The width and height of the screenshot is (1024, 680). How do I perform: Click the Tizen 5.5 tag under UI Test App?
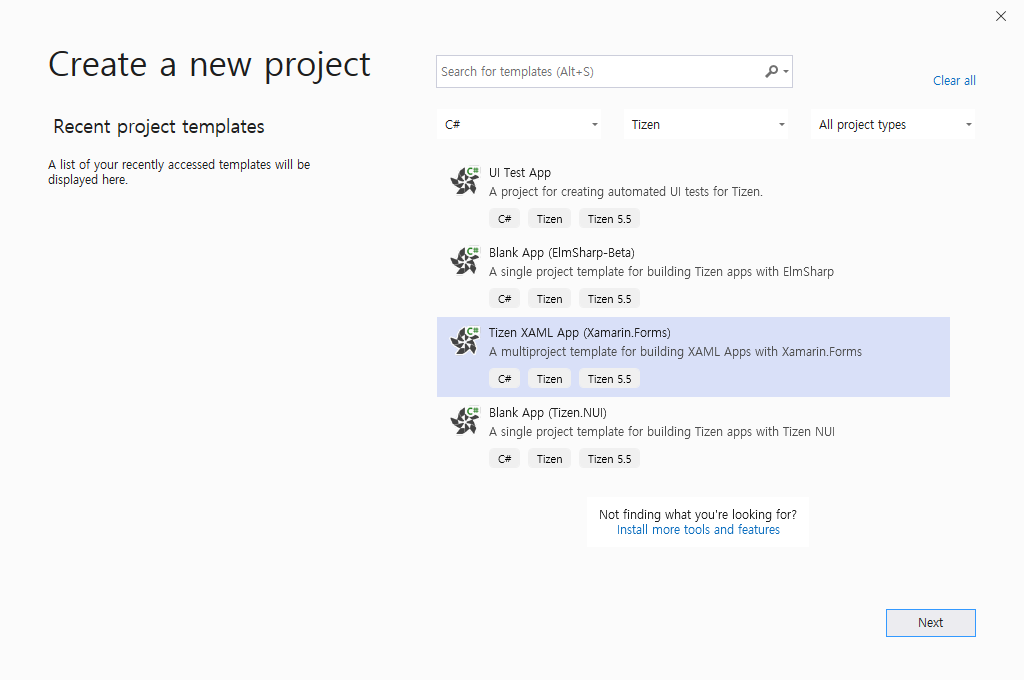click(609, 219)
